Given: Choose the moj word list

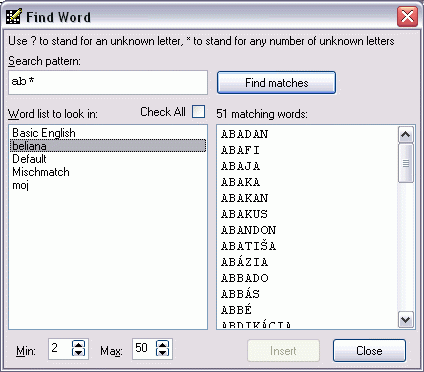Looking at the screenshot, I should tap(21, 185).
